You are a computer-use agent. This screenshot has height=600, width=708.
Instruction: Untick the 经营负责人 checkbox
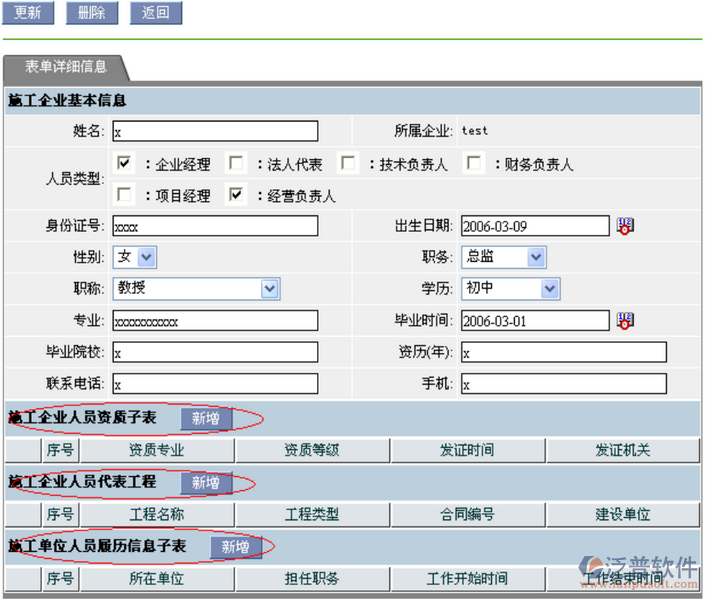coord(236,195)
